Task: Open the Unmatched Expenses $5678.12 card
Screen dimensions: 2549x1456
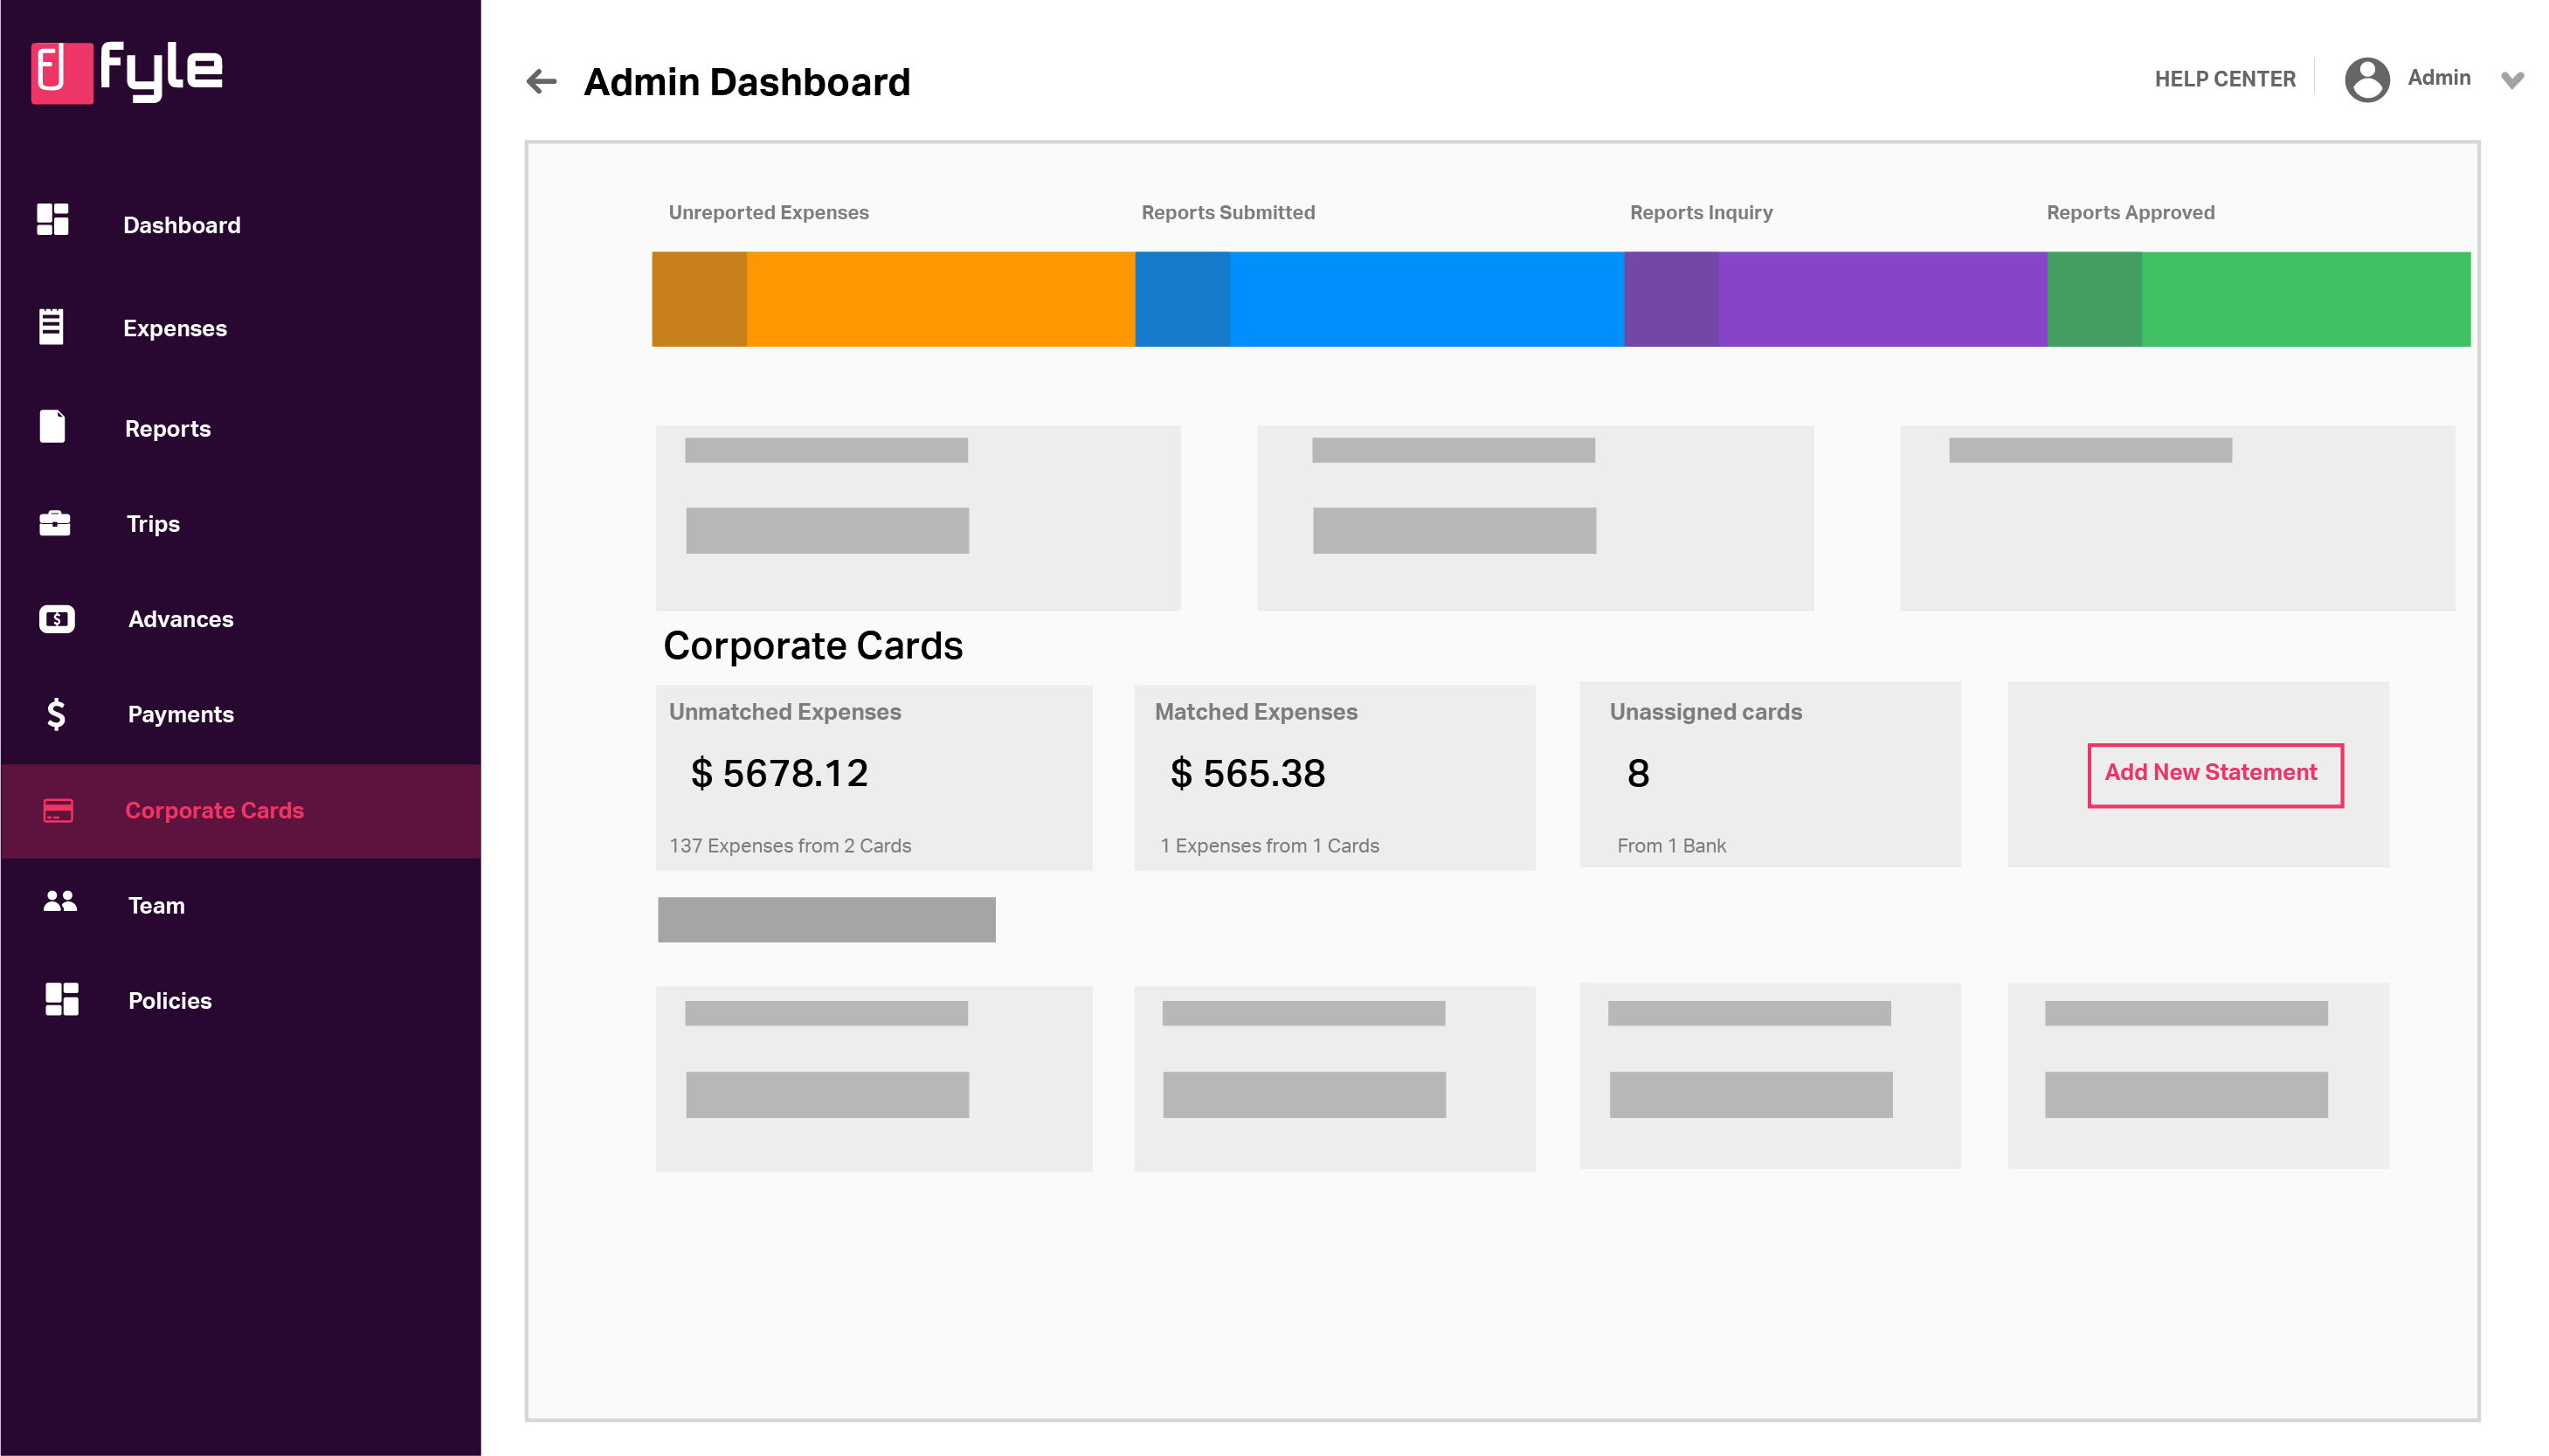Action: pos(872,776)
